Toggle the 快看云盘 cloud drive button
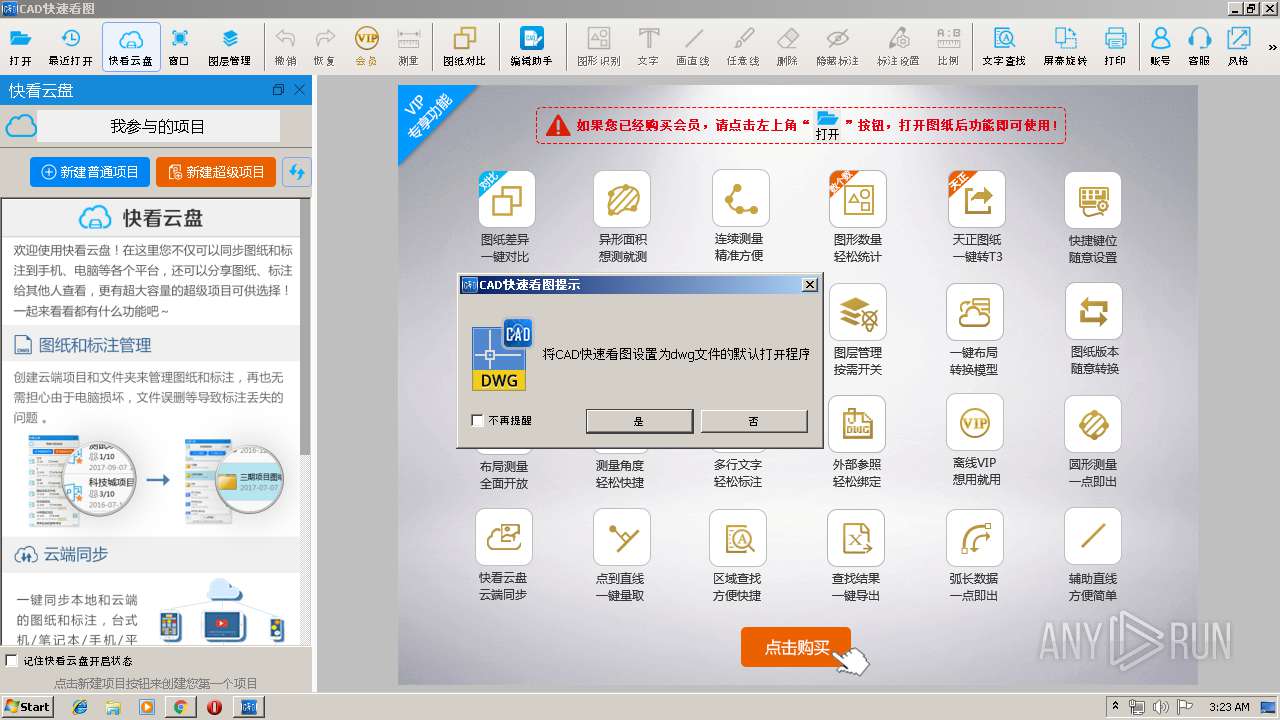This screenshot has height=720, width=1280. pos(131,46)
